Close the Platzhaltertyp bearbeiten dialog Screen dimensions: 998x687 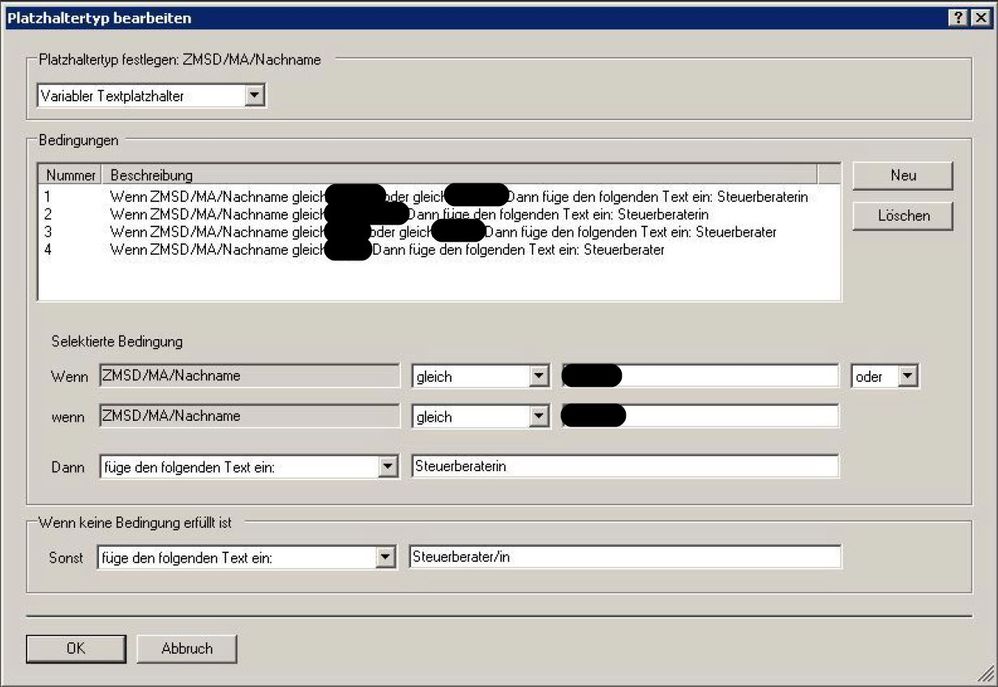pyautogui.click(x=981, y=18)
